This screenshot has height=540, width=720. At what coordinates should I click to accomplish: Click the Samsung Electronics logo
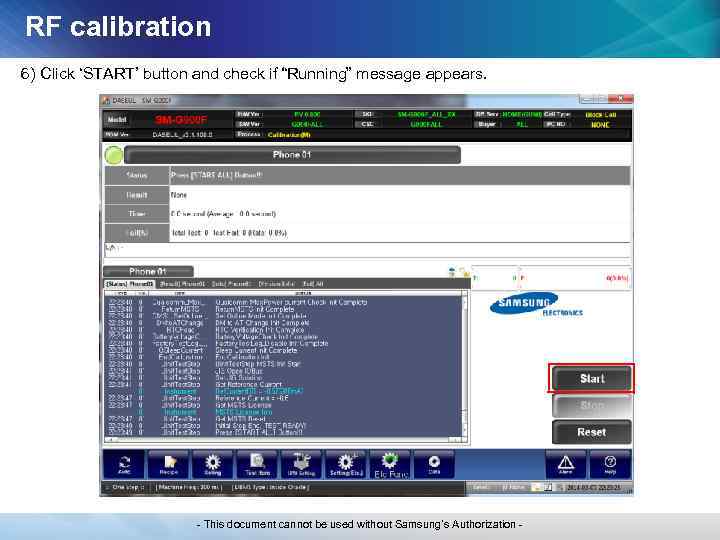tap(535, 304)
